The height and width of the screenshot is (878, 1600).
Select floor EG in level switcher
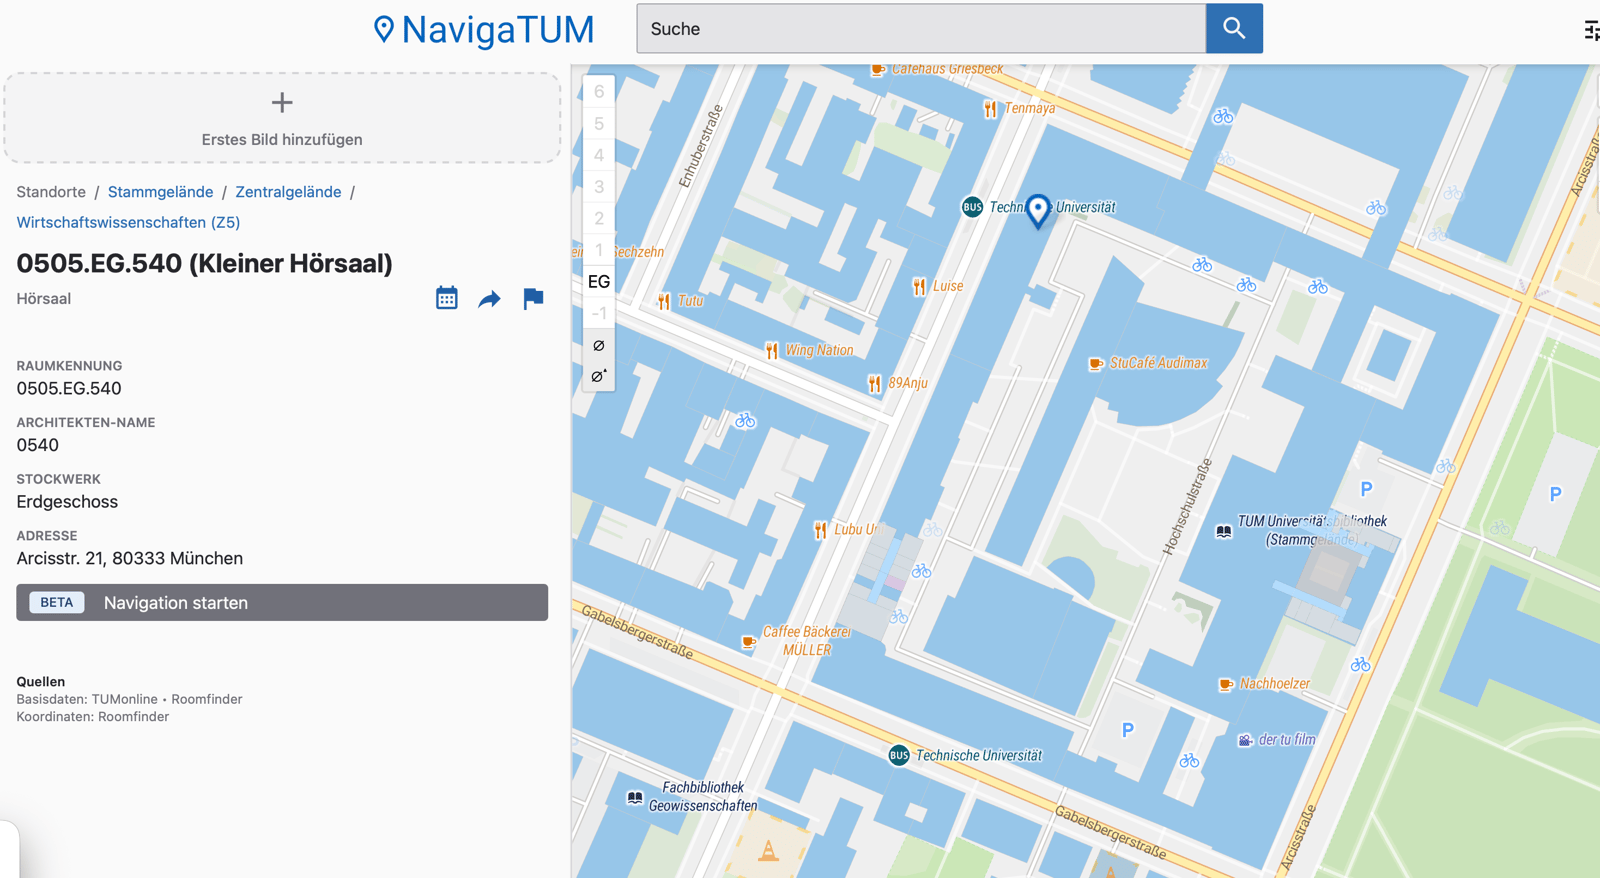[598, 282]
